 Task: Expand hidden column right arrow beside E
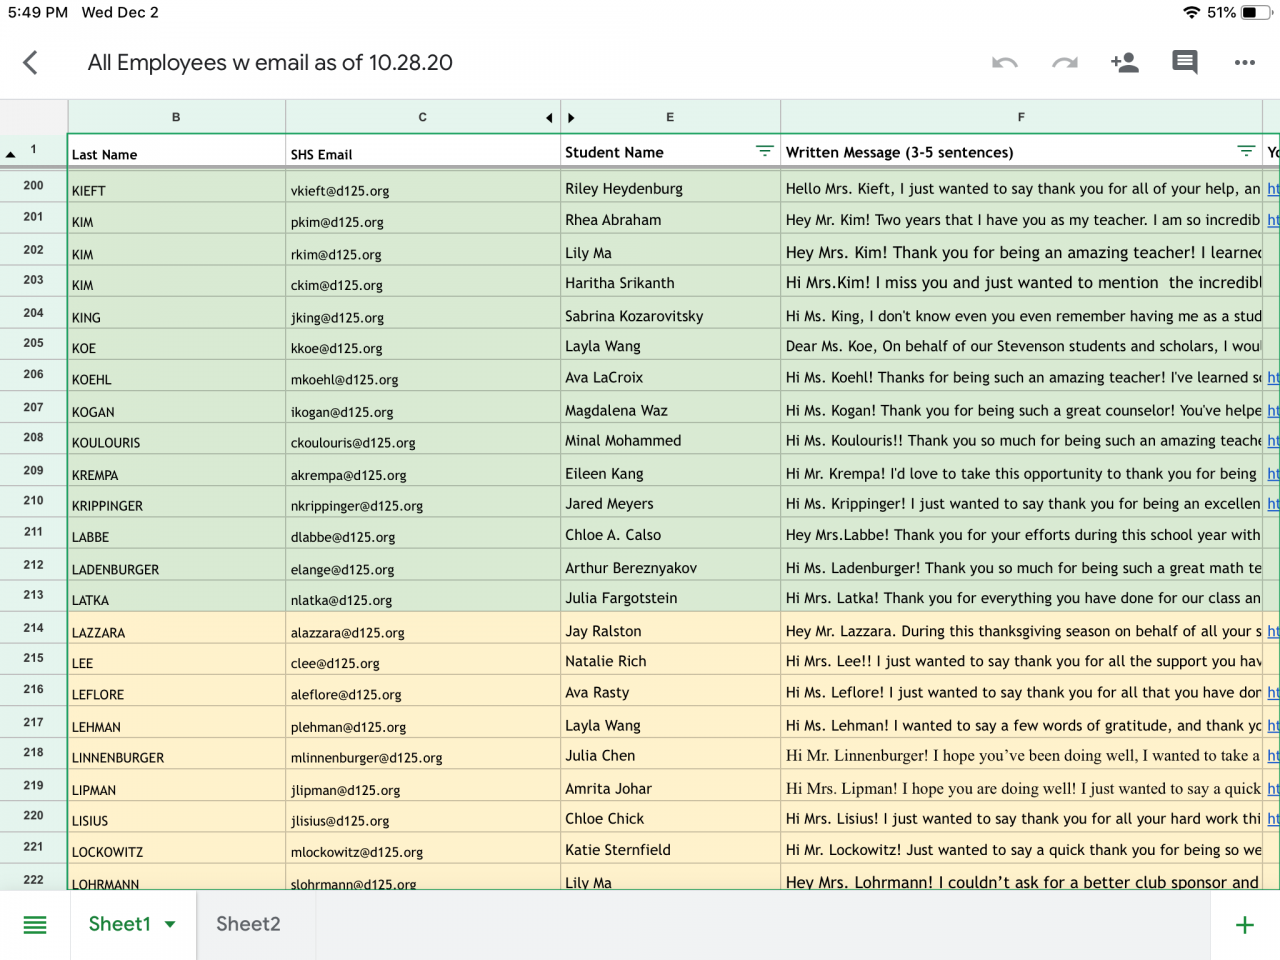click(x=571, y=118)
